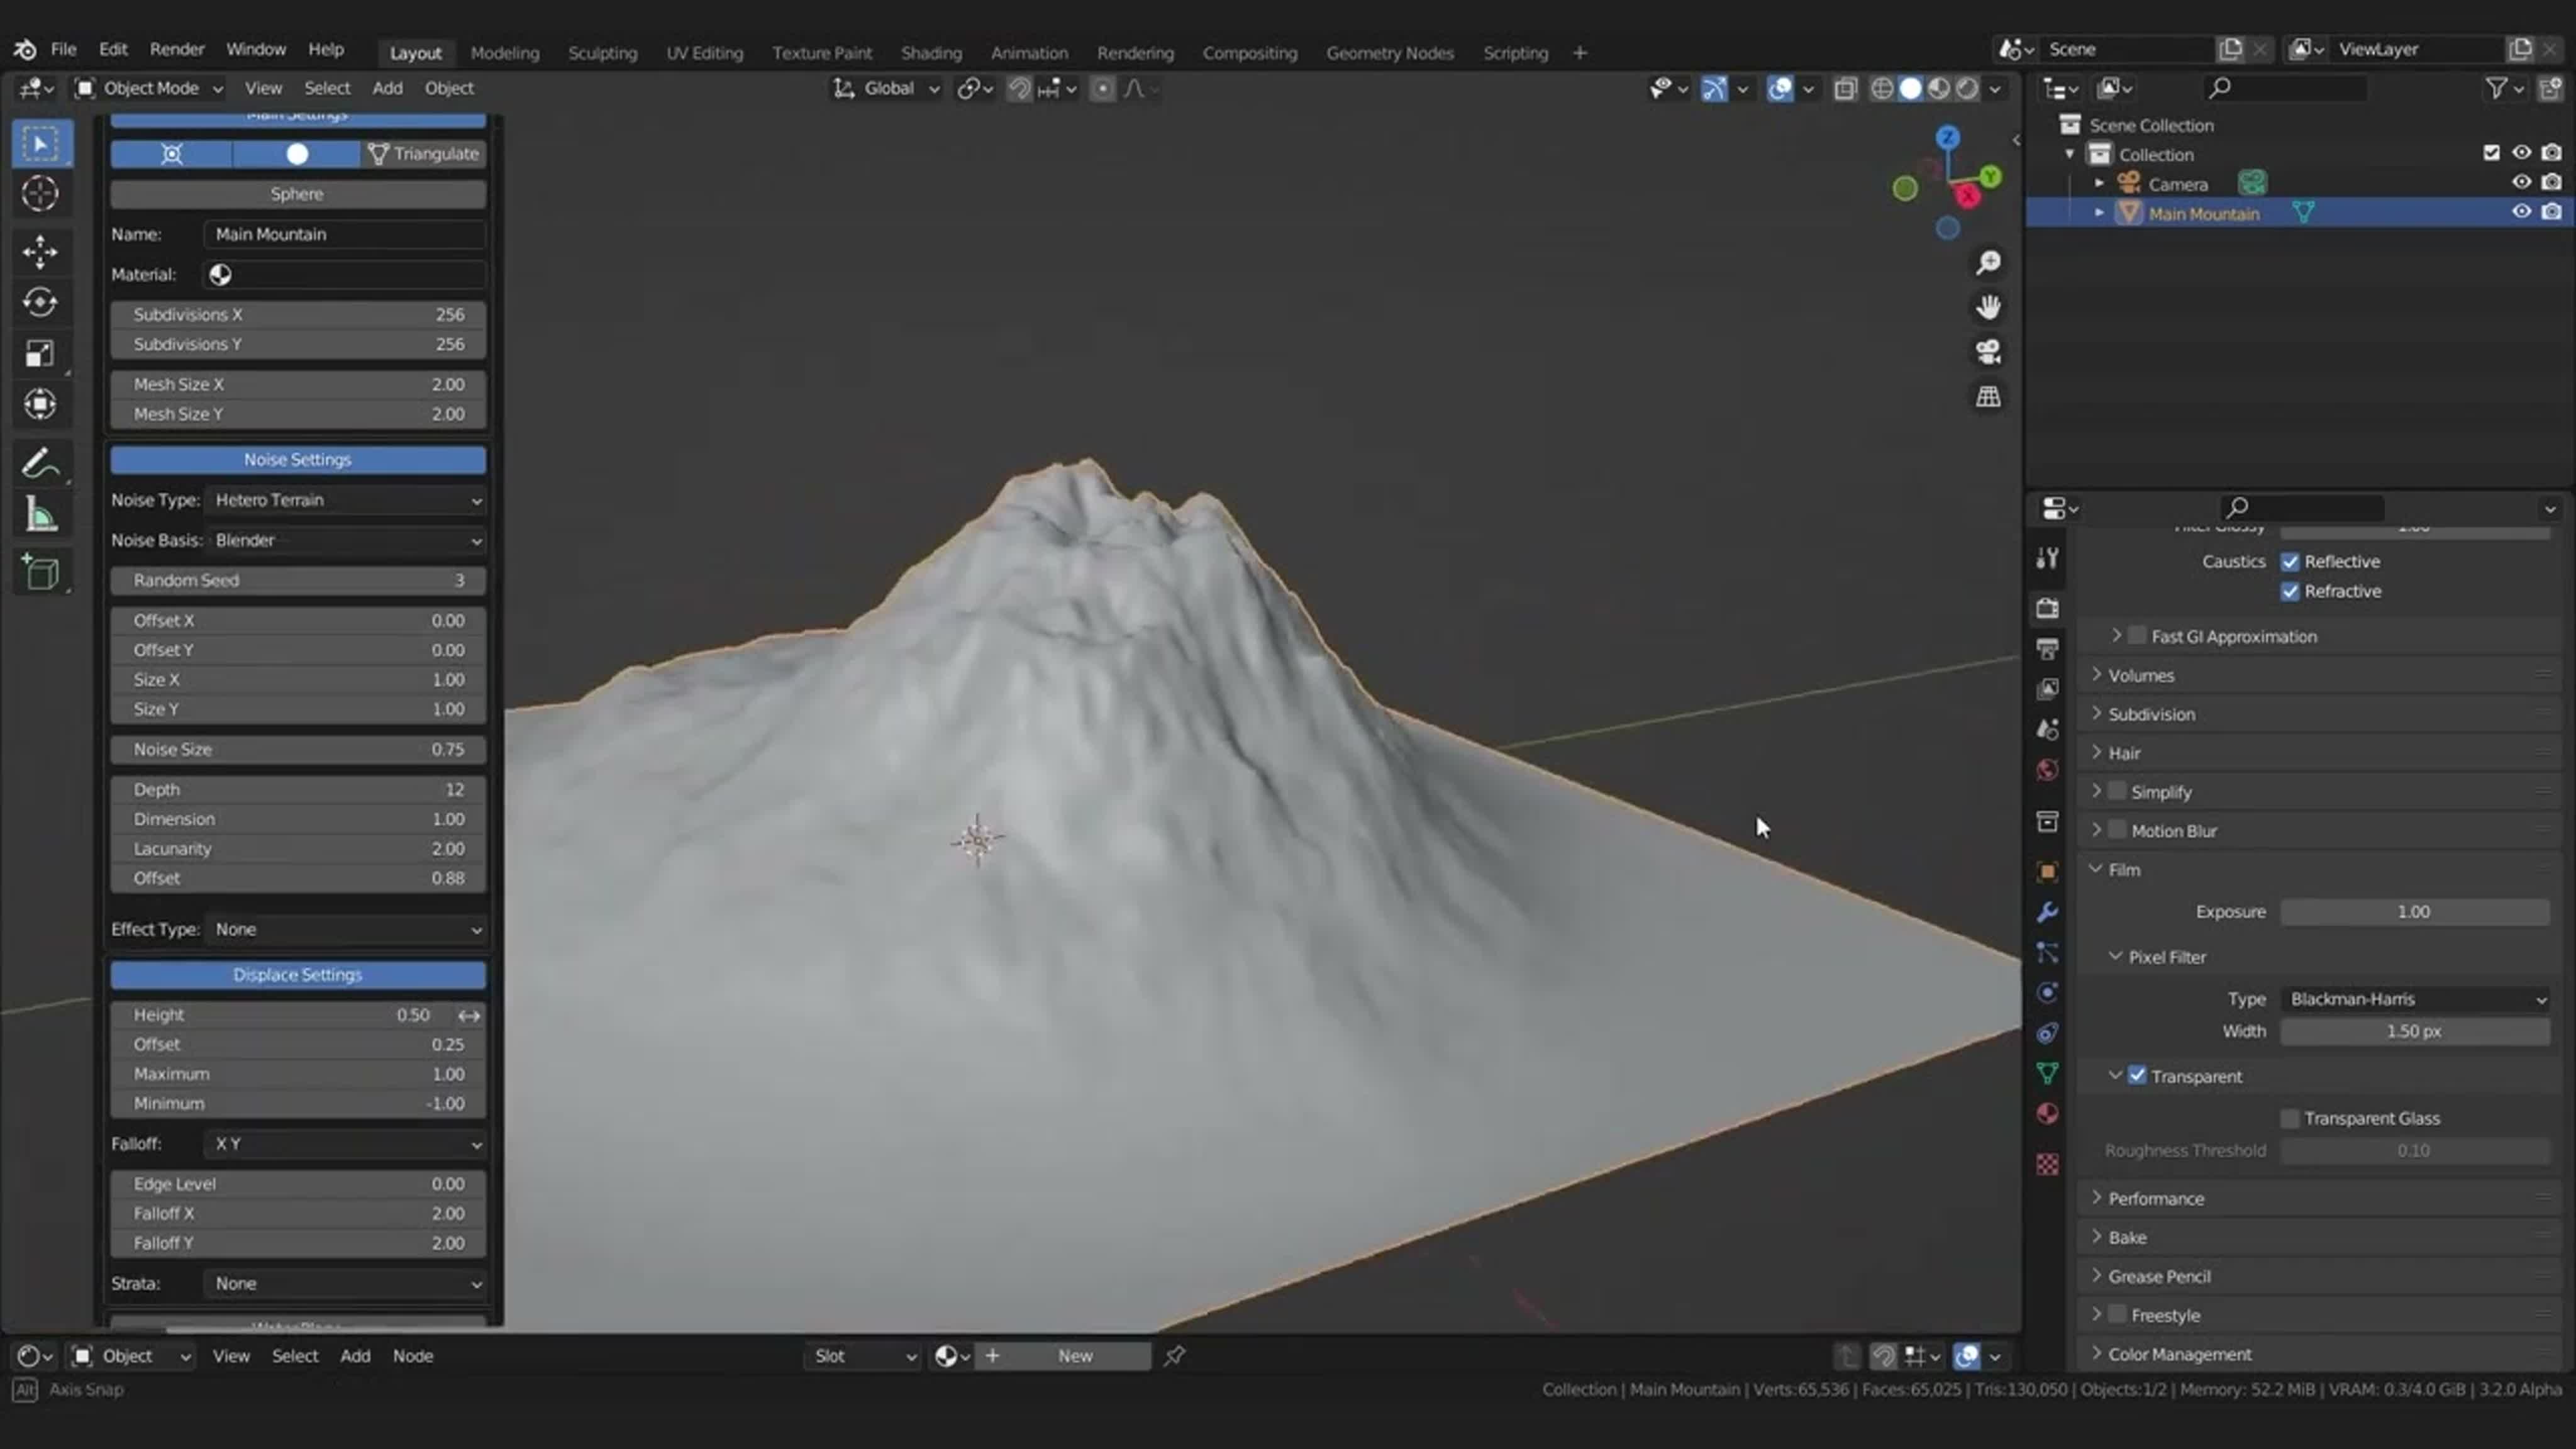Image resolution: width=2576 pixels, height=1449 pixels.
Task: Open the World properties tab
Action: tap(2047, 770)
